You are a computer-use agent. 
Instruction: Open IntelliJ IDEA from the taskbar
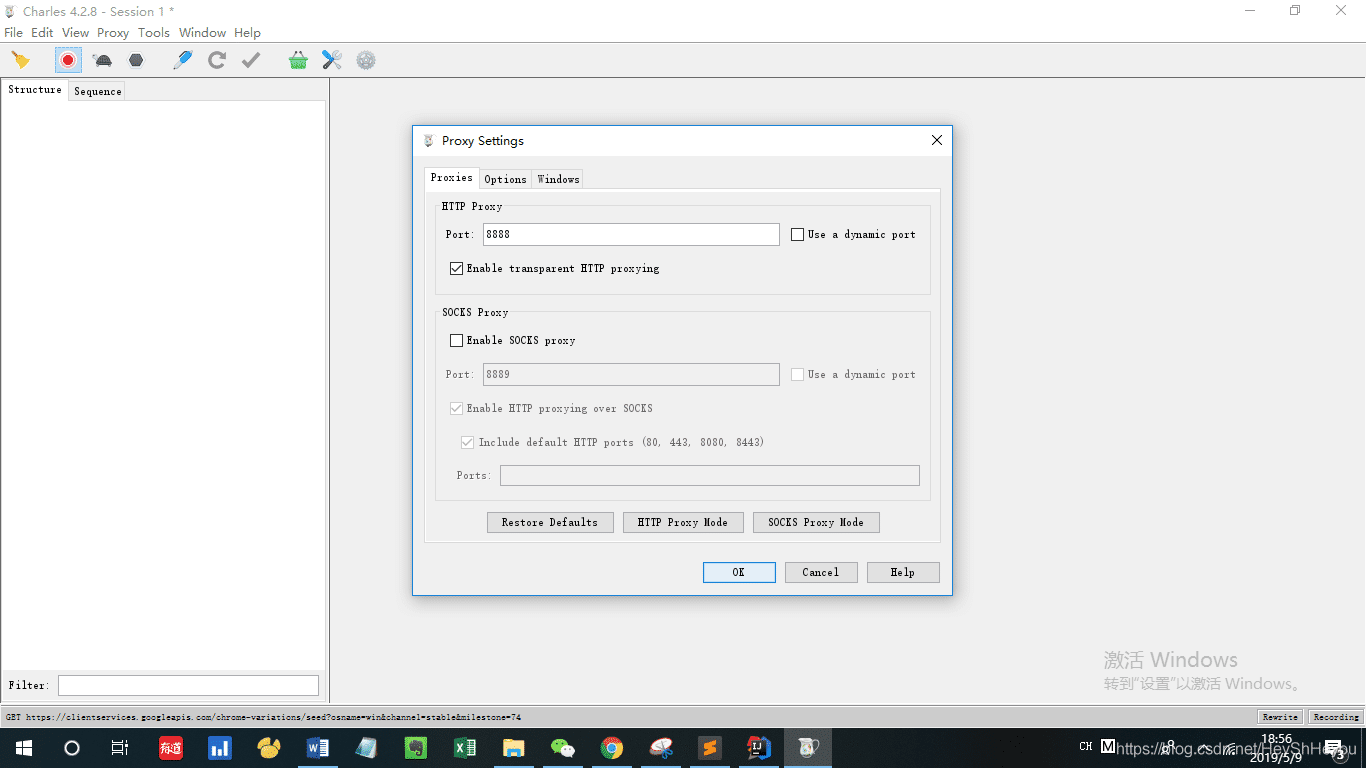point(759,748)
